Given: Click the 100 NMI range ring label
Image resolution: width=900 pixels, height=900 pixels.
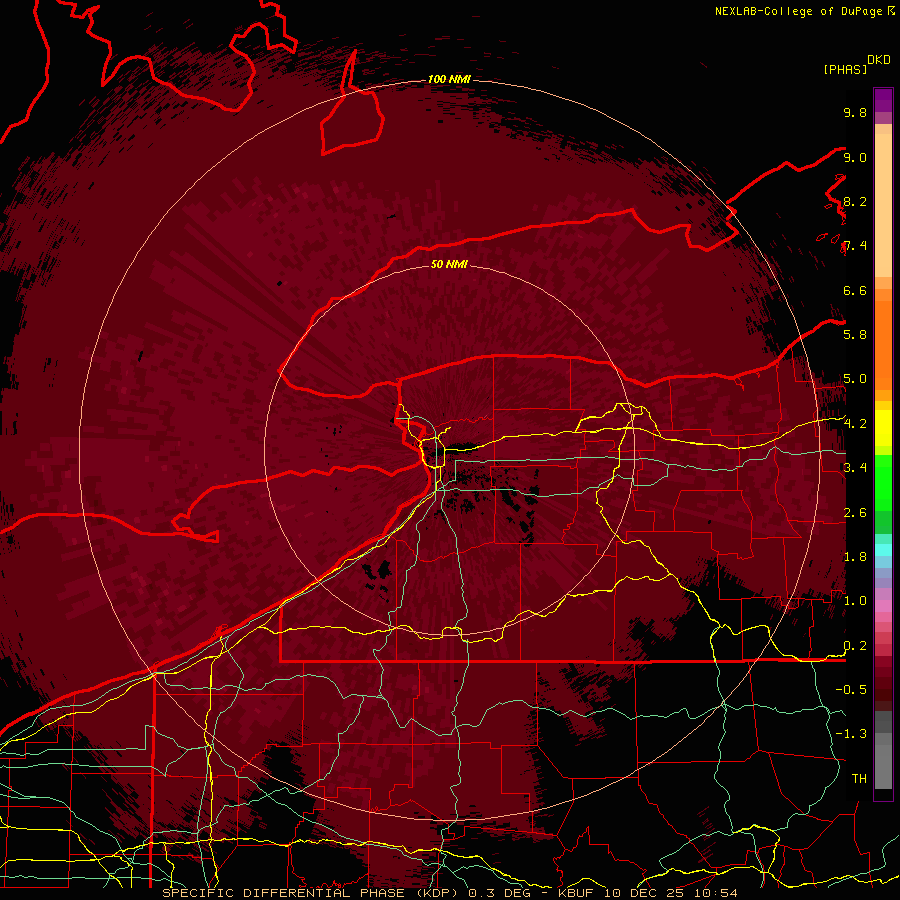Looking at the screenshot, I should [x=449, y=79].
